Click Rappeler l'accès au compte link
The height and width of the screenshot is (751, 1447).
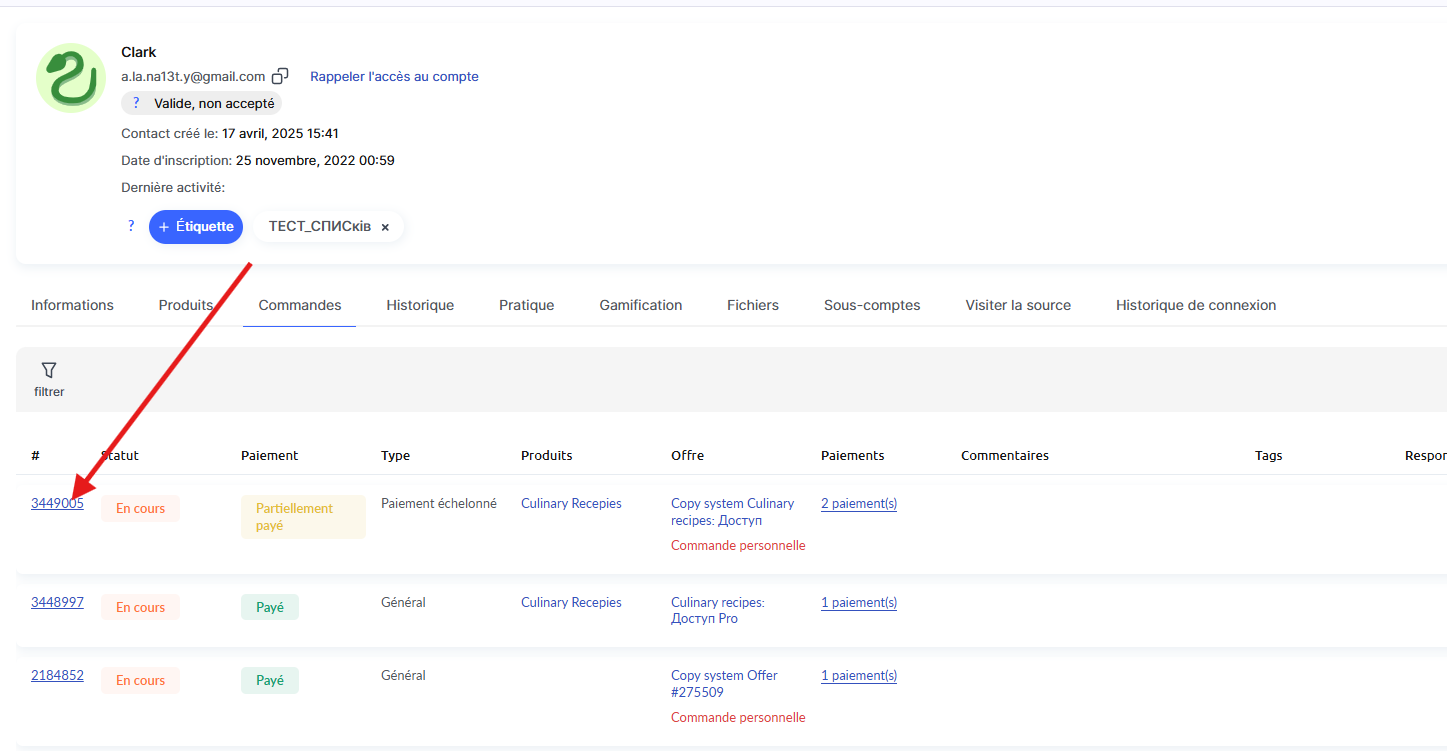pos(394,77)
